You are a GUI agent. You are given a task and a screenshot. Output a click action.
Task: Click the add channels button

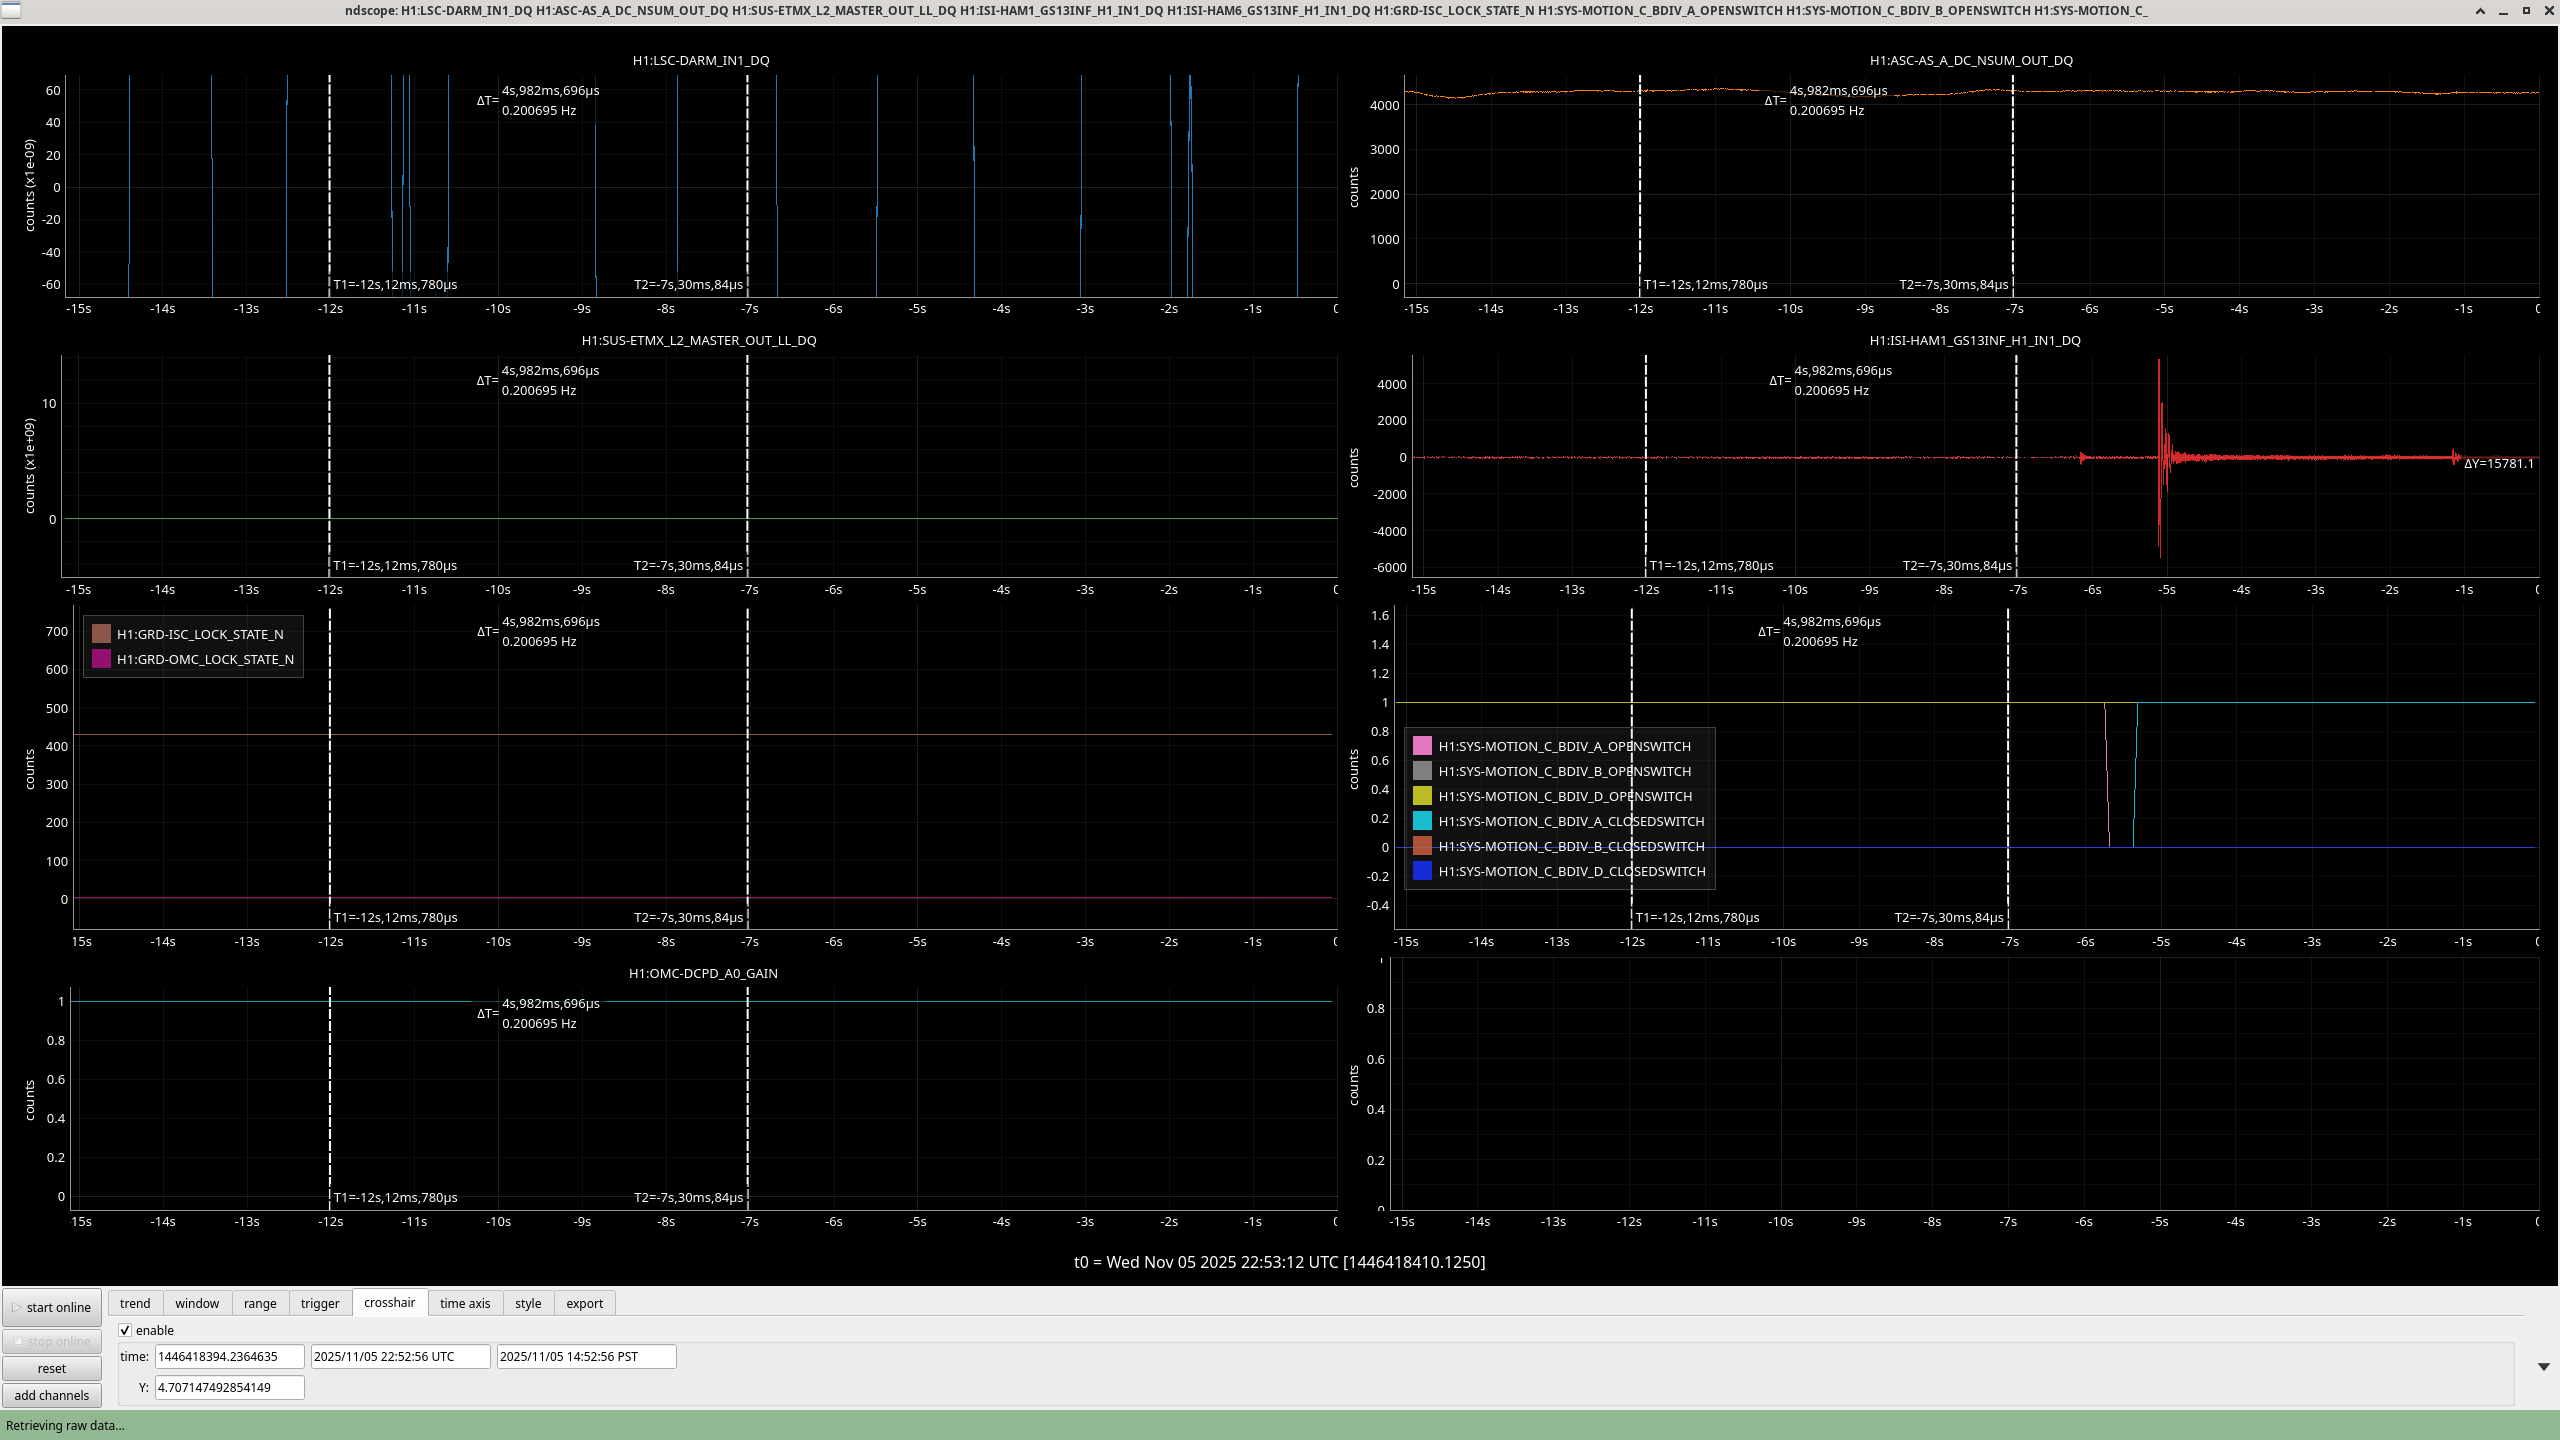[52, 1395]
